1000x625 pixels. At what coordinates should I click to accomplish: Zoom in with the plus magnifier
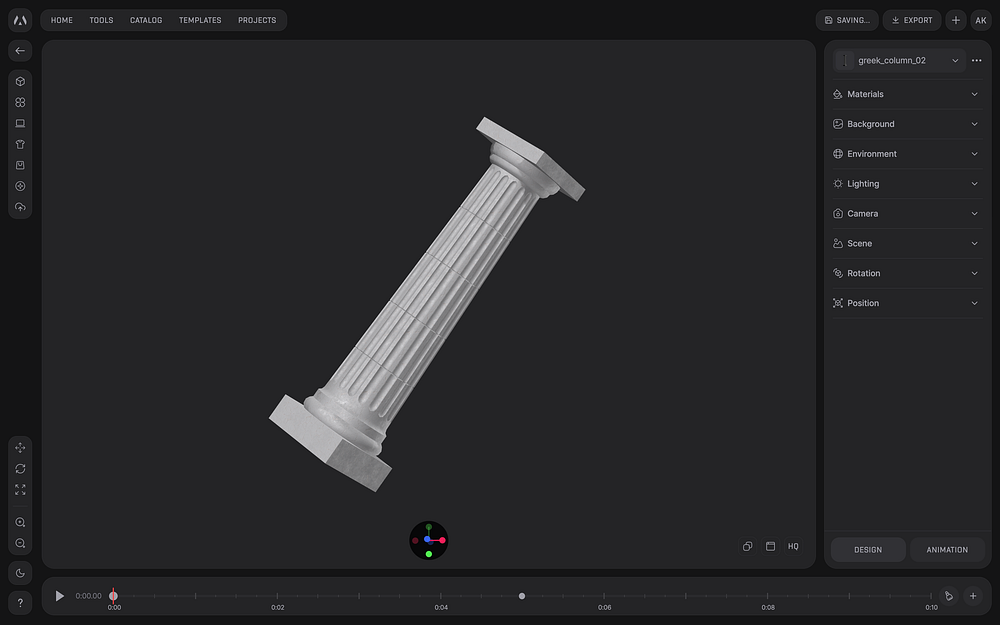(x=20, y=522)
